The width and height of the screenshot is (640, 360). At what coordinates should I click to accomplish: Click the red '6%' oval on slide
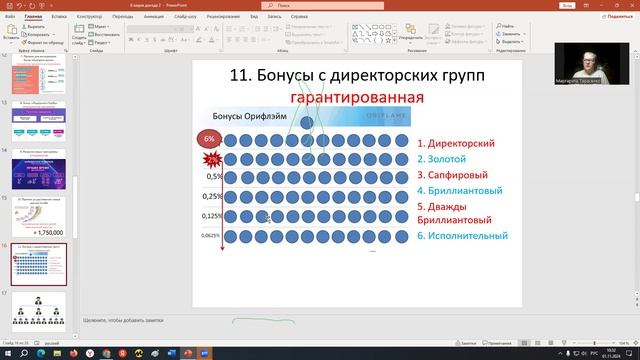209,139
